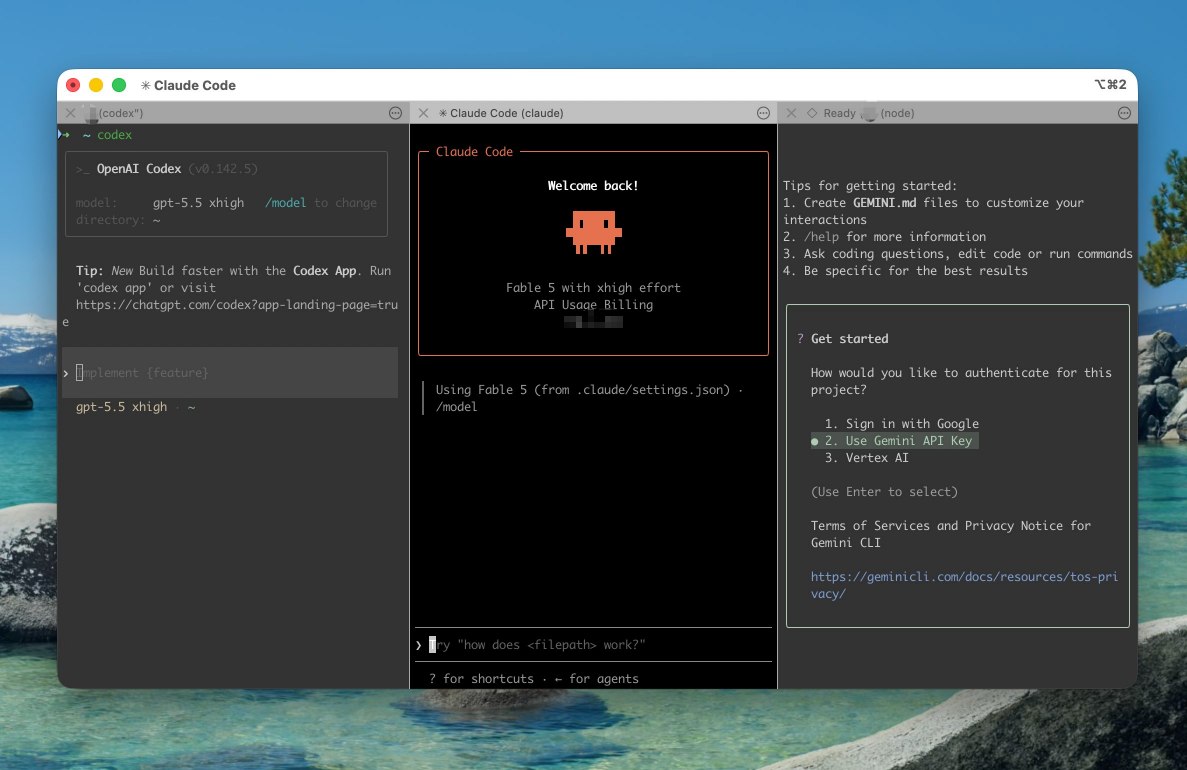Image resolution: width=1187 pixels, height=770 pixels.
Task: Click the prompt arrow icon beside ~ codex
Action: pyautogui.click(x=64, y=135)
